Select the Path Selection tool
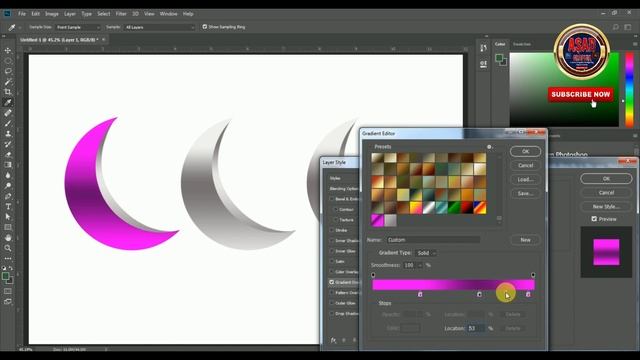 8,217
